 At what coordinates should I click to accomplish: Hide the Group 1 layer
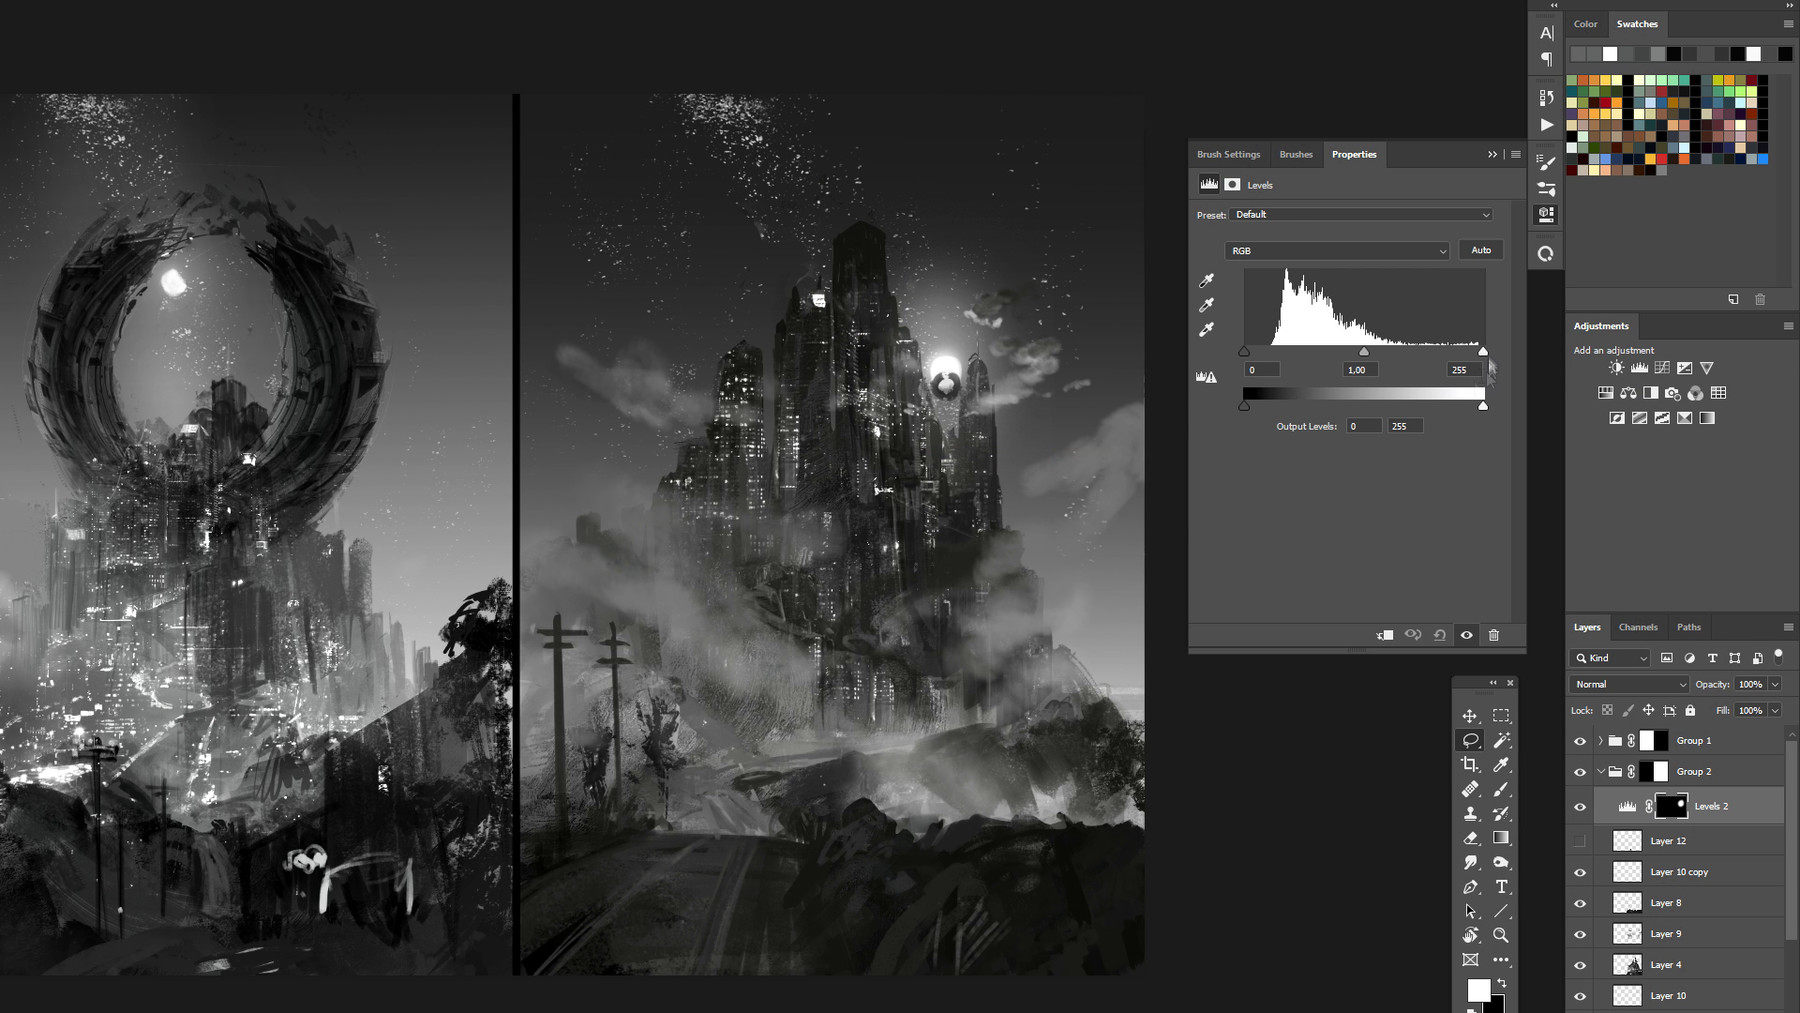point(1580,741)
